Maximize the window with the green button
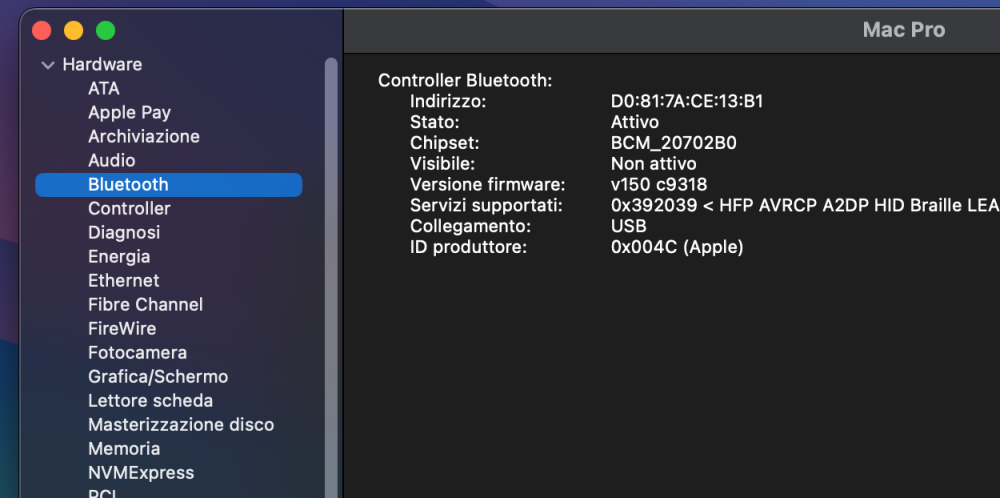The width and height of the screenshot is (1000, 498). click(105, 30)
